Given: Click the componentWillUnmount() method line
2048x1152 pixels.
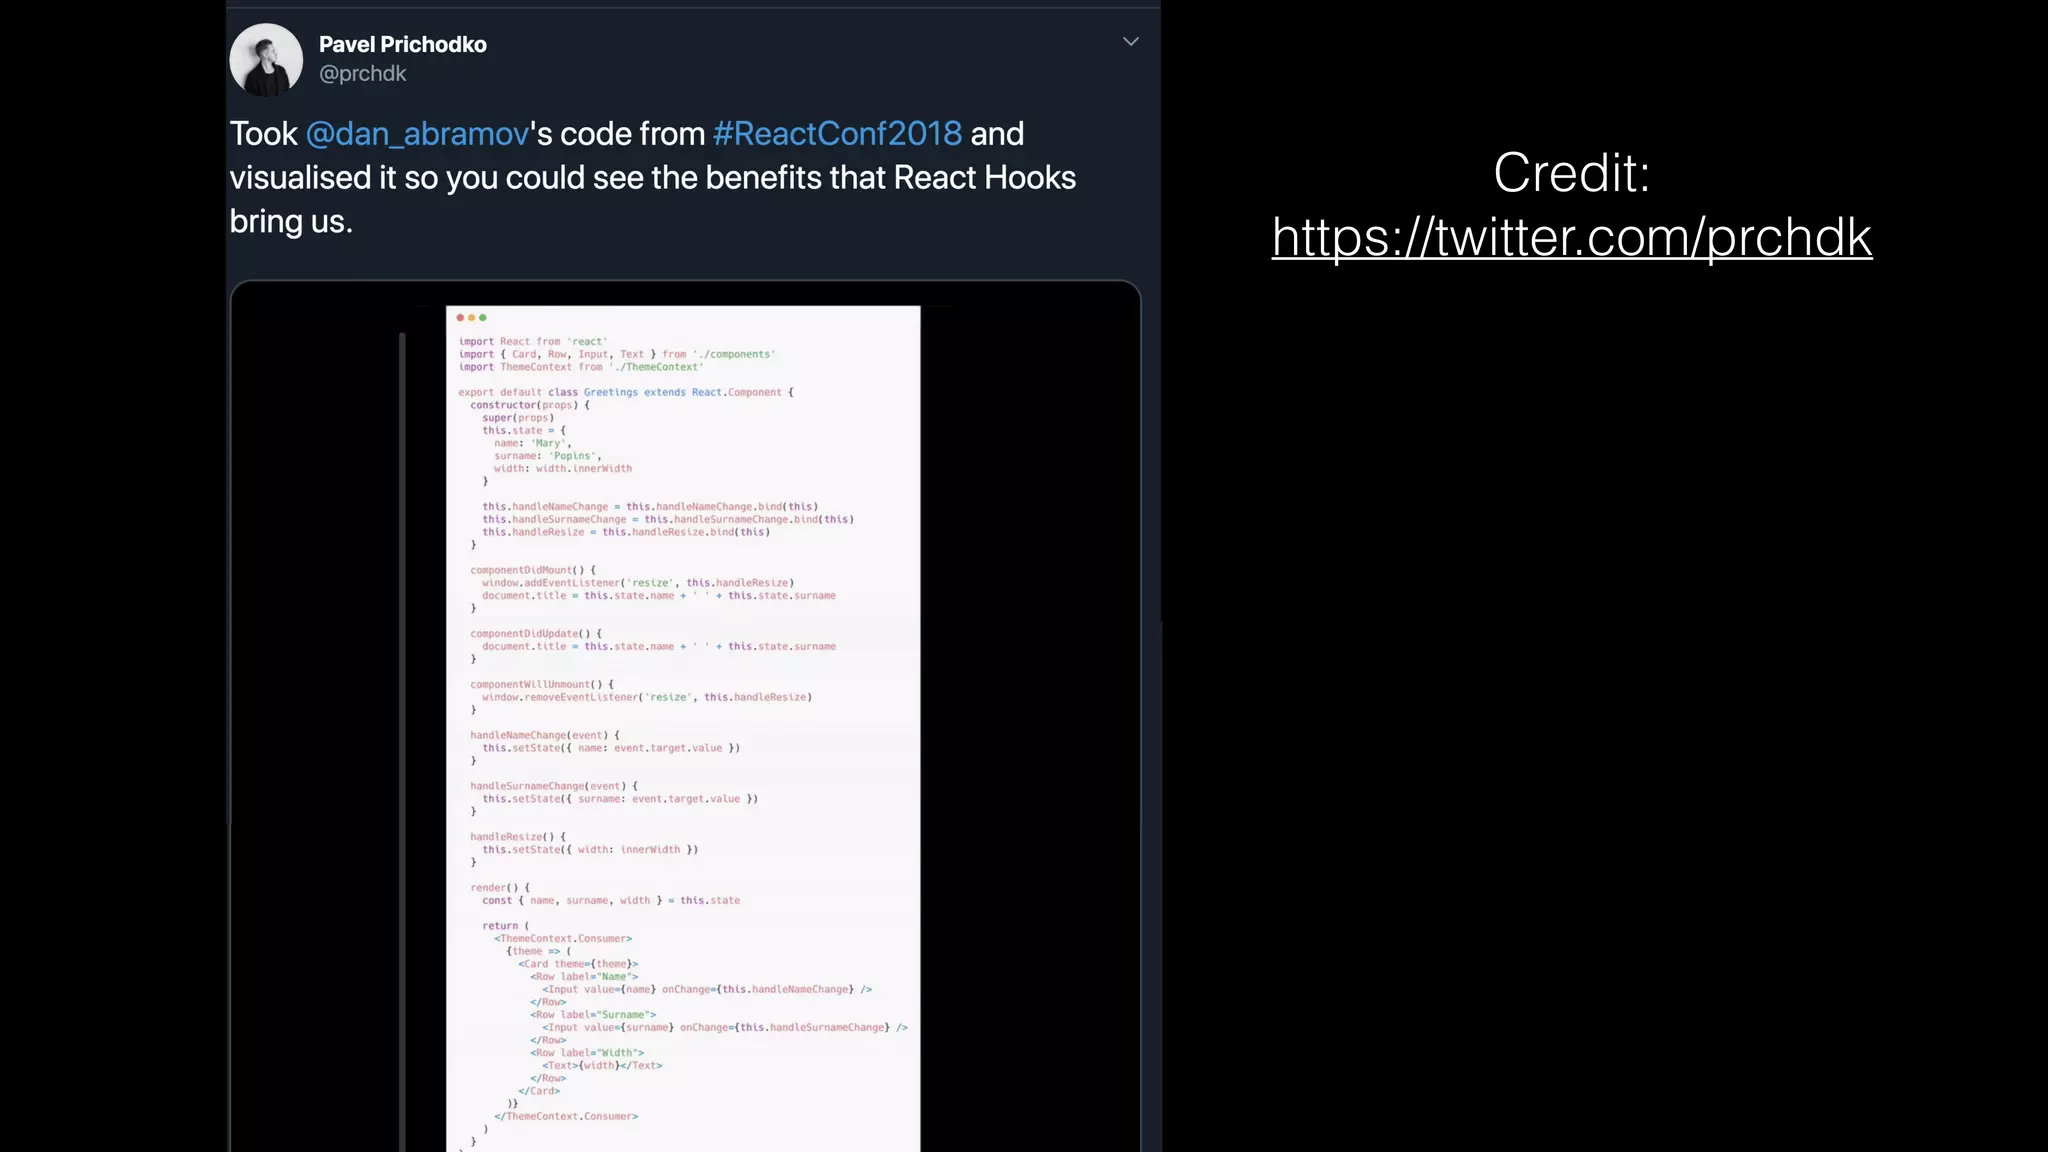Looking at the screenshot, I should click(x=541, y=685).
